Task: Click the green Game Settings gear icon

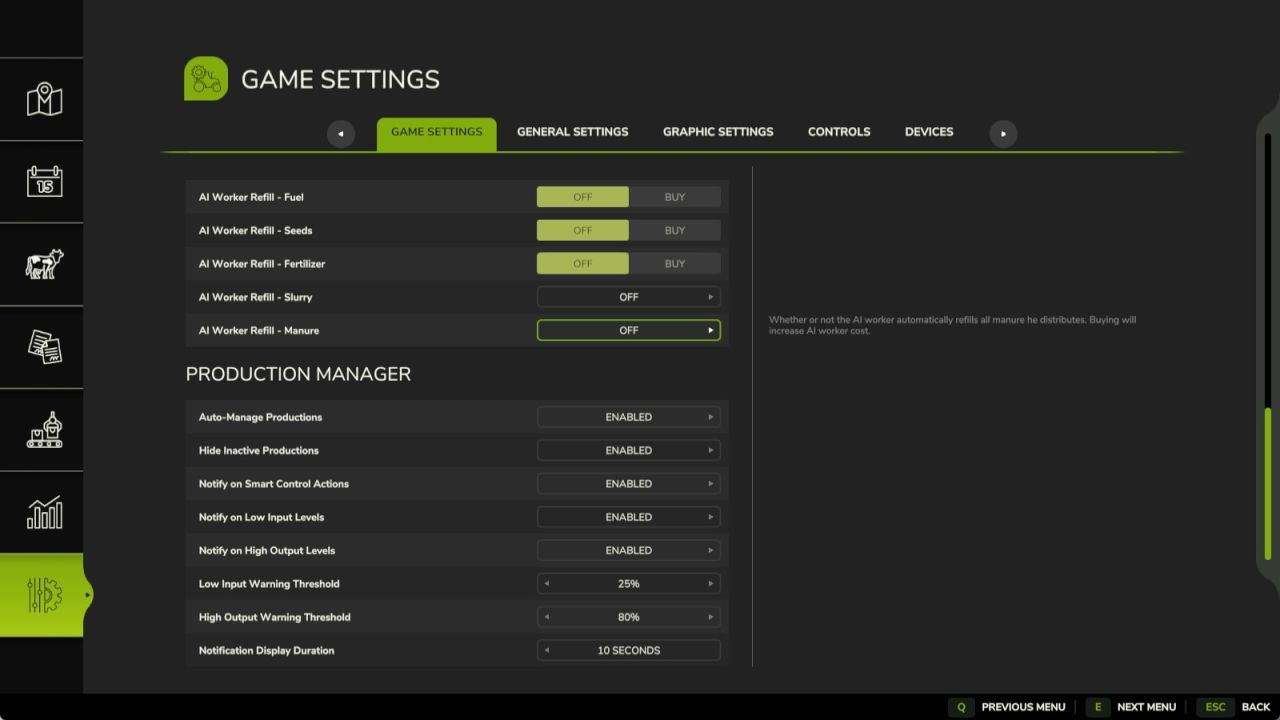Action: coord(205,78)
